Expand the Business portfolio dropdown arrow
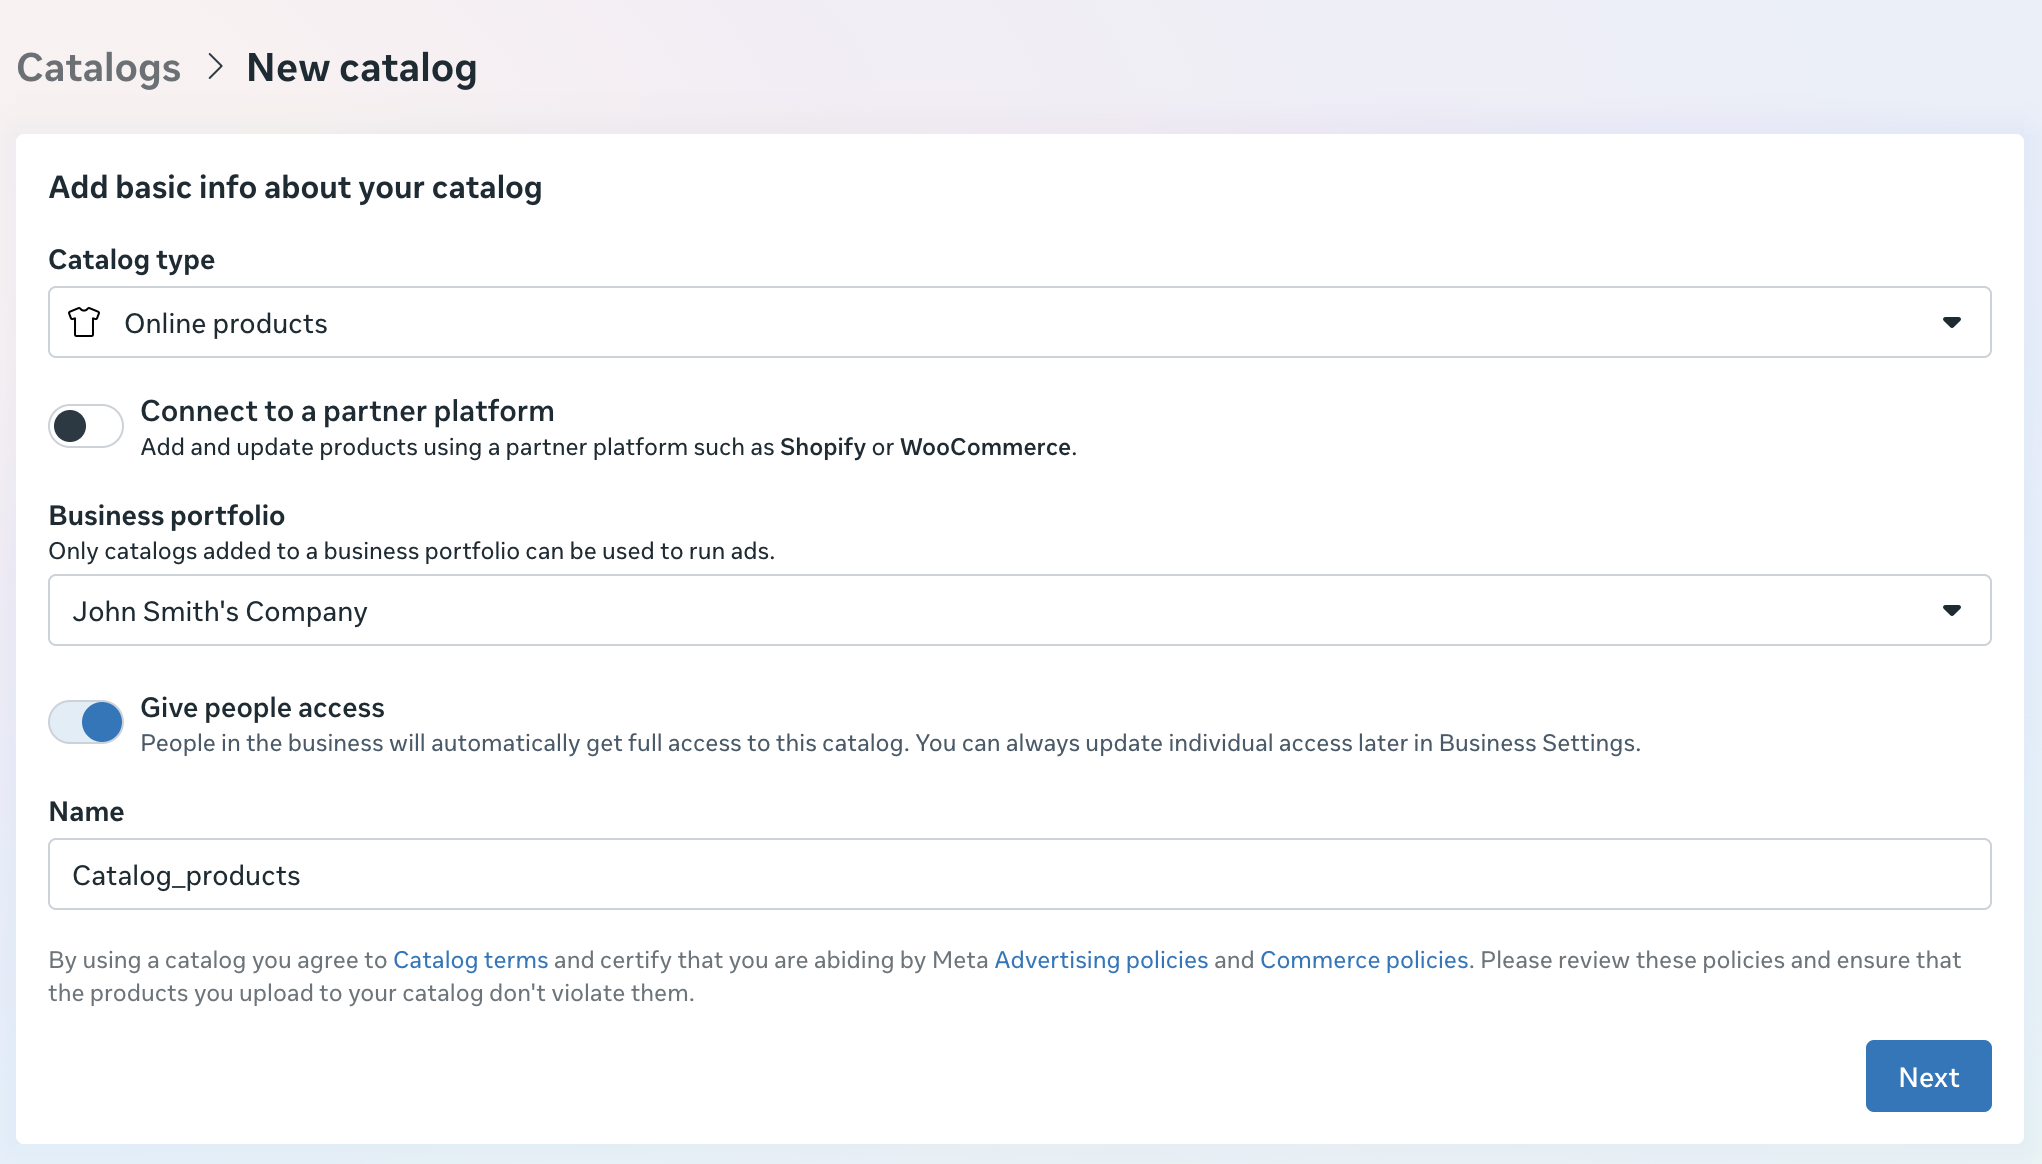 pyautogui.click(x=1951, y=610)
